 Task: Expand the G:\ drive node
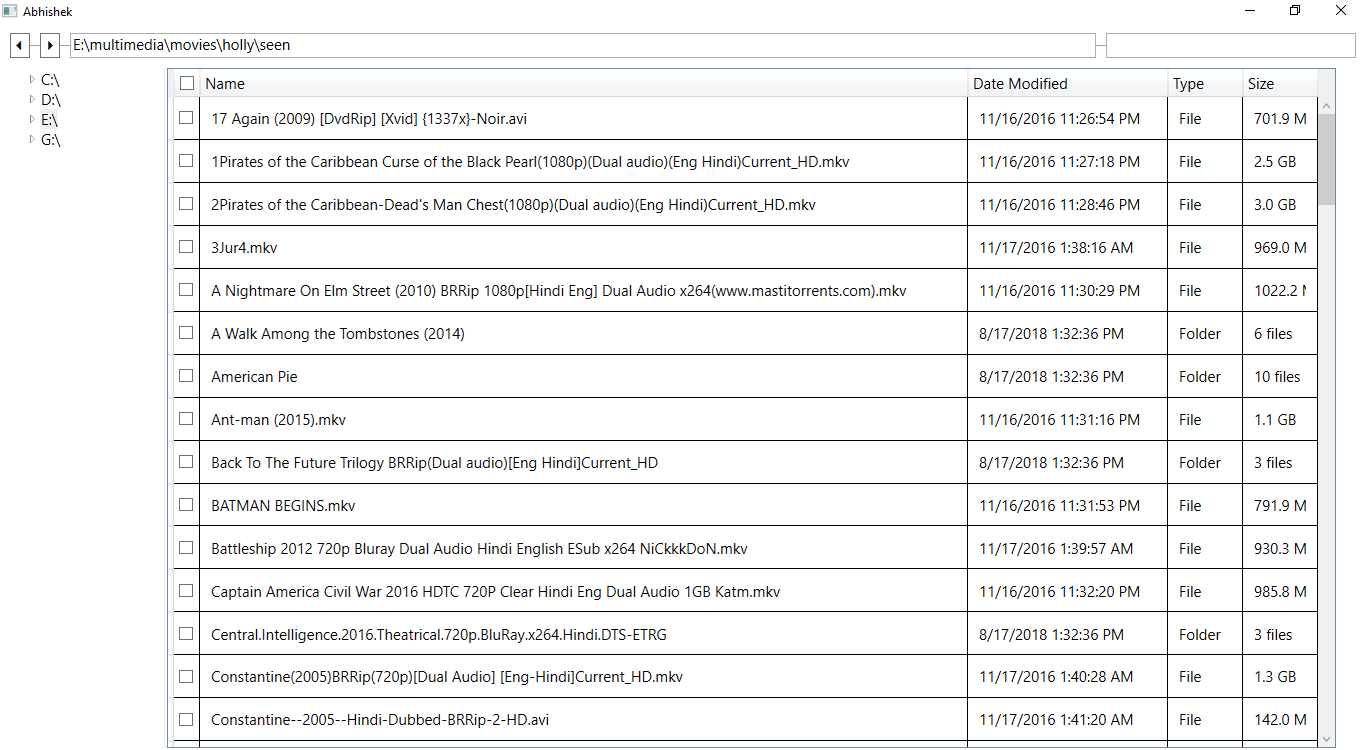[x=32, y=140]
